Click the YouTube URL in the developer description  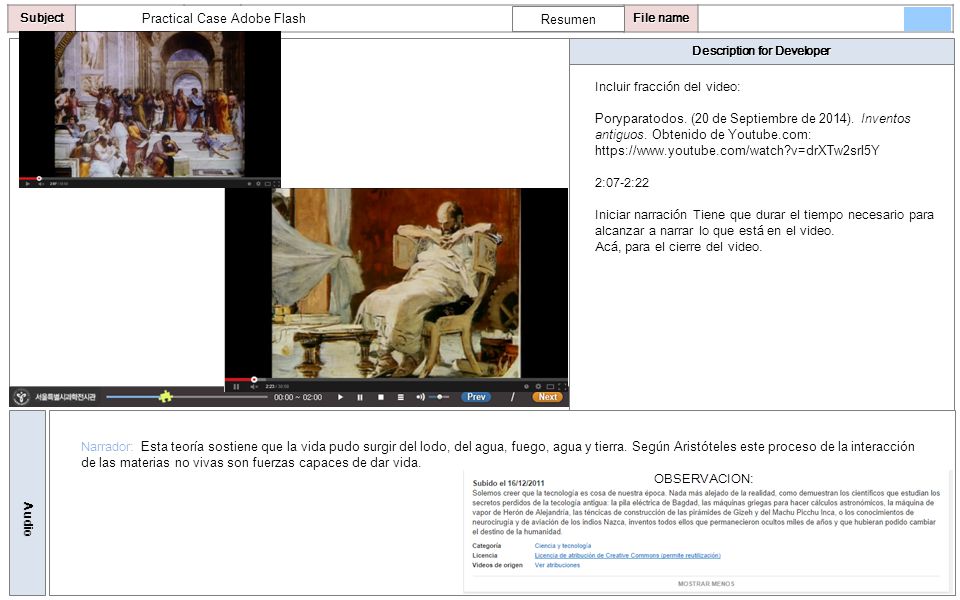(x=737, y=151)
